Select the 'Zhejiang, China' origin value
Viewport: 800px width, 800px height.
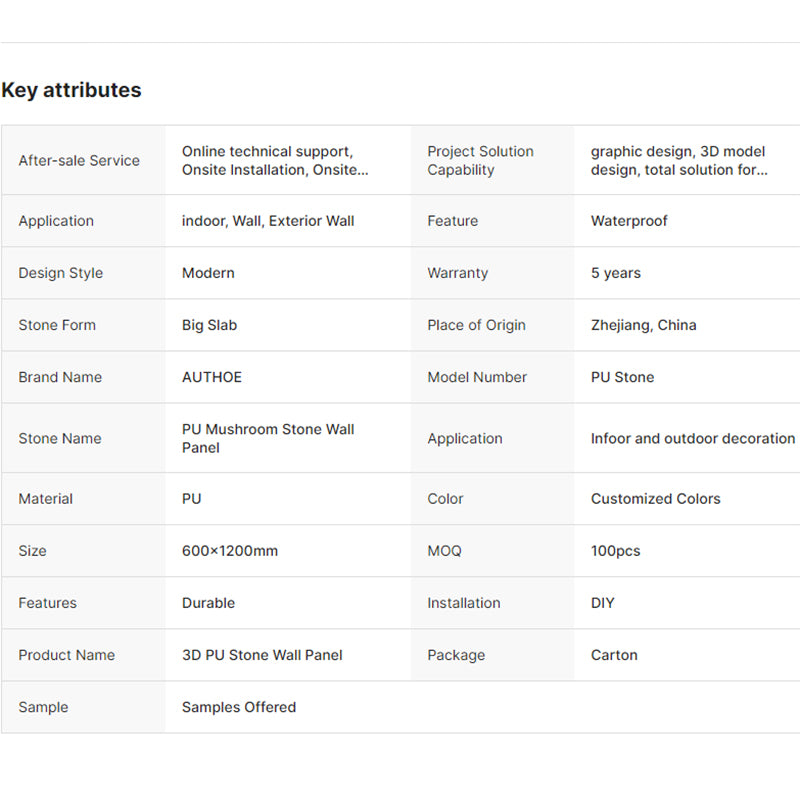[x=643, y=325]
